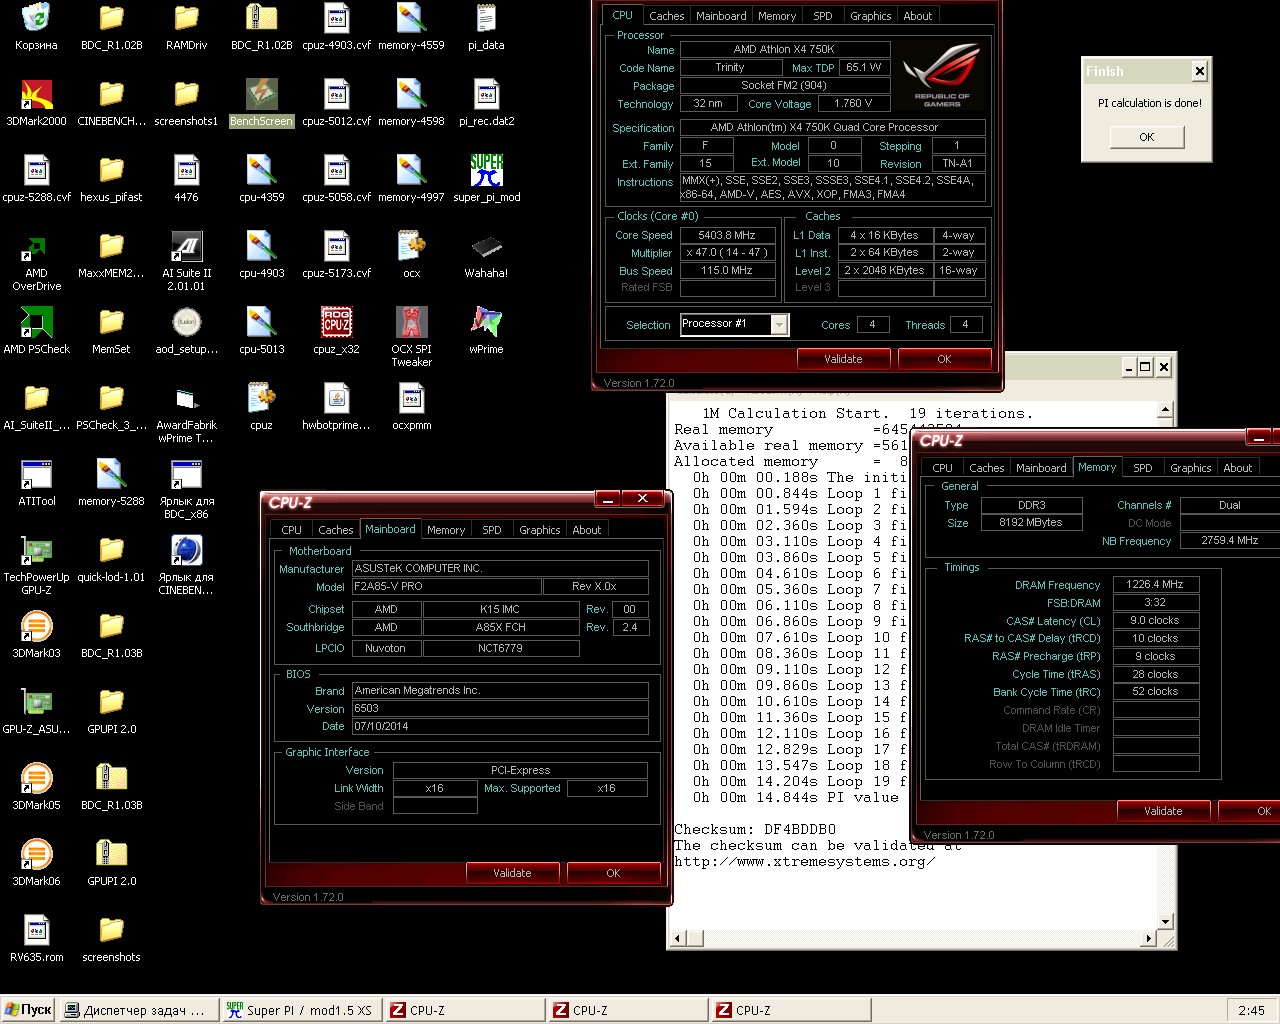Click the DRAM Frequency 1226.4 MHz value
1280x1024 pixels.
1154,584
